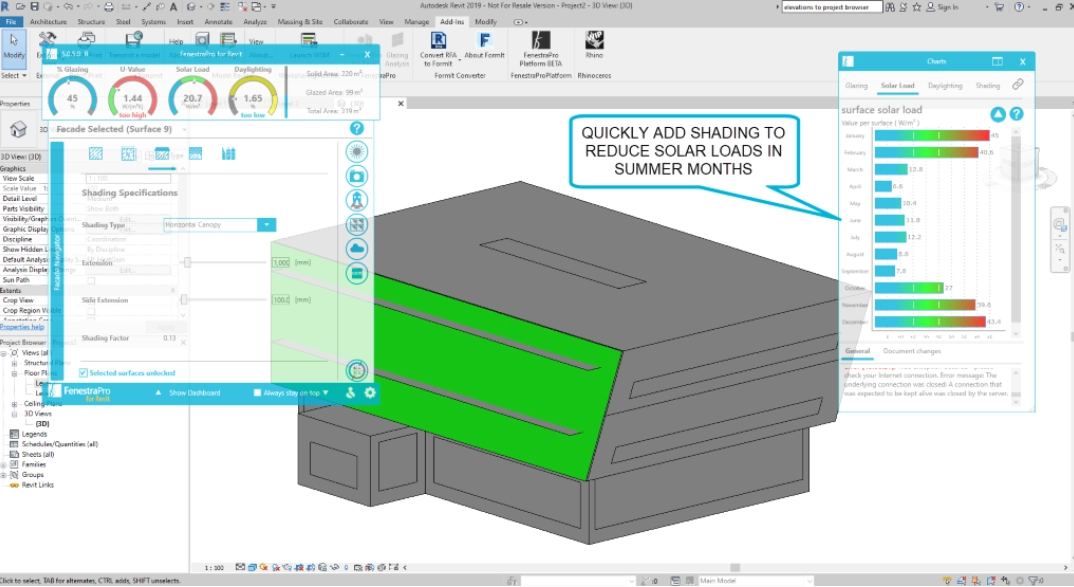The height and width of the screenshot is (587, 1074).
Task: Open the Always stay on top dropdown arrow
Action: (x=325, y=392)
